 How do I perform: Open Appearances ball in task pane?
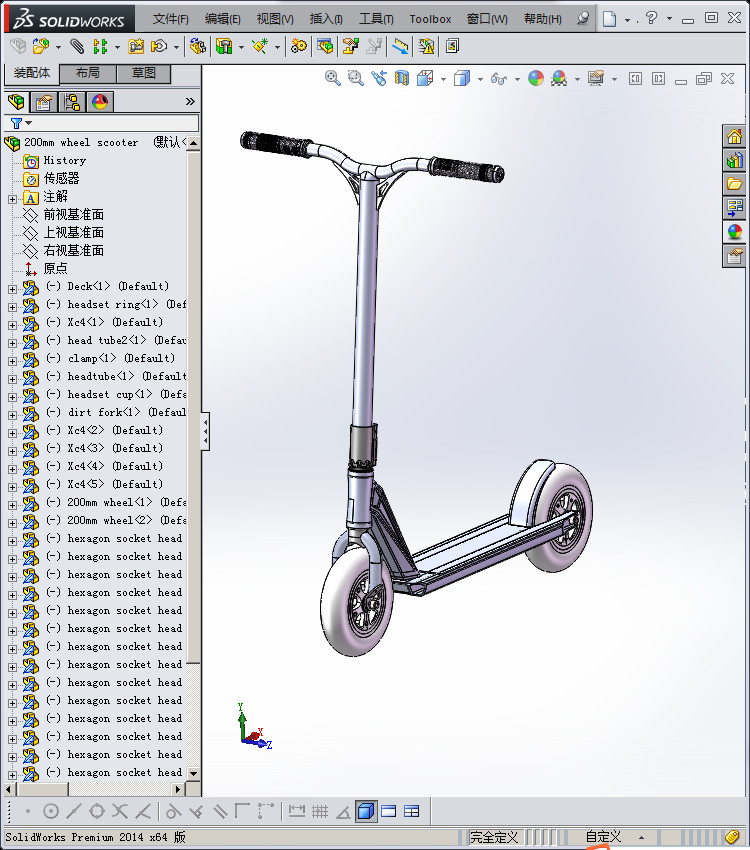click(x=734, y=231)
